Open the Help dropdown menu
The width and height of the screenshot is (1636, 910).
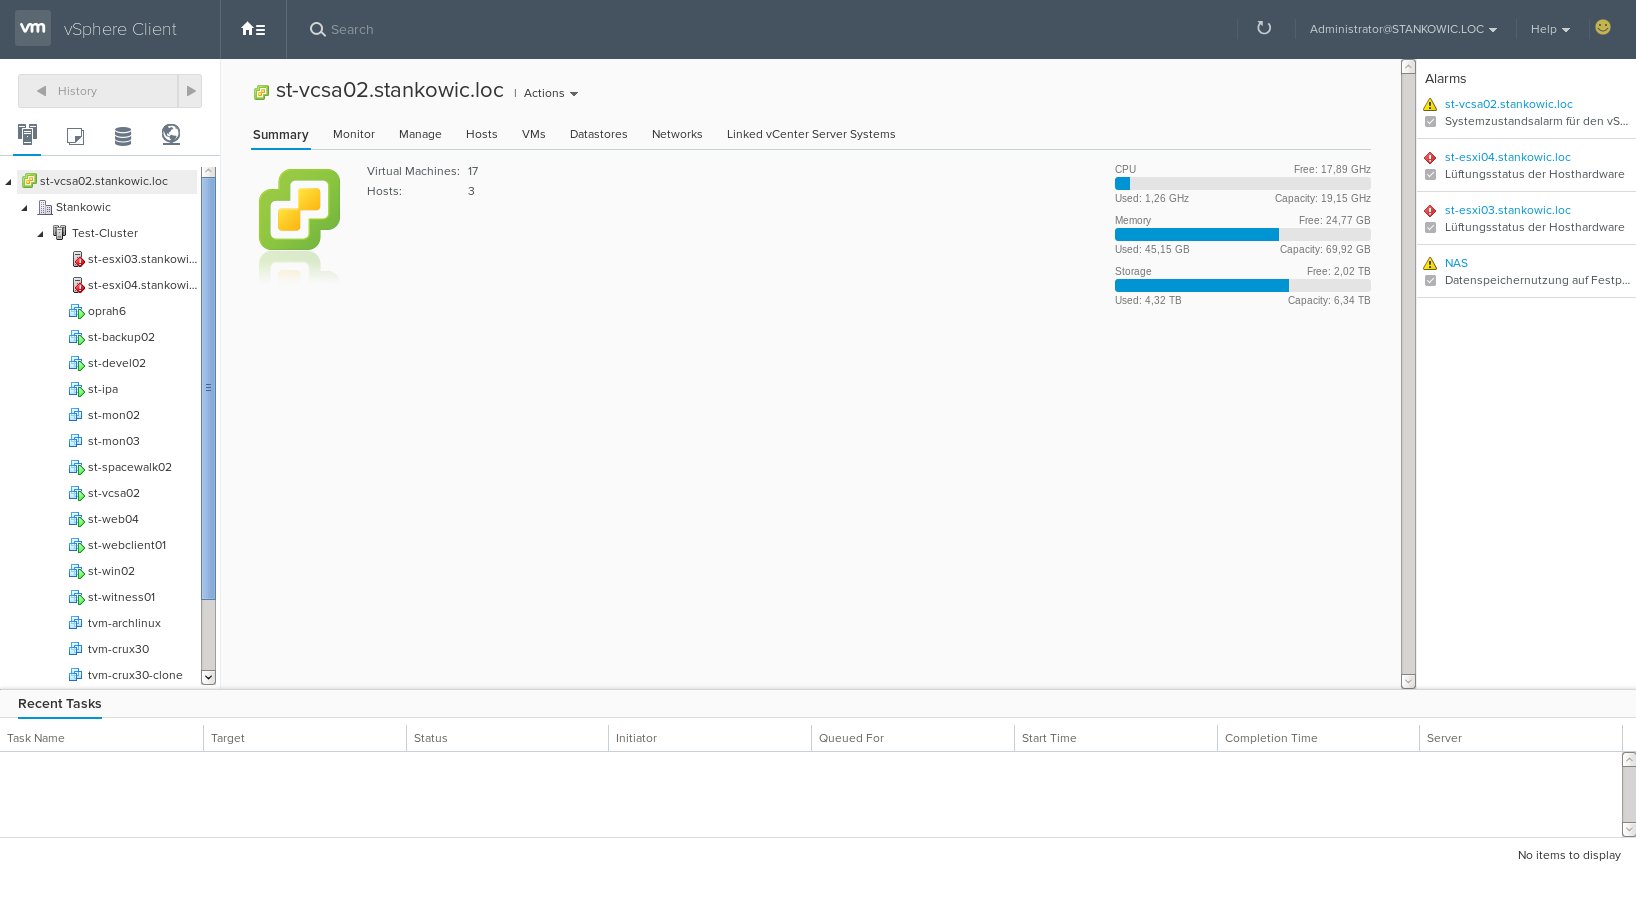pos(1550,29)
